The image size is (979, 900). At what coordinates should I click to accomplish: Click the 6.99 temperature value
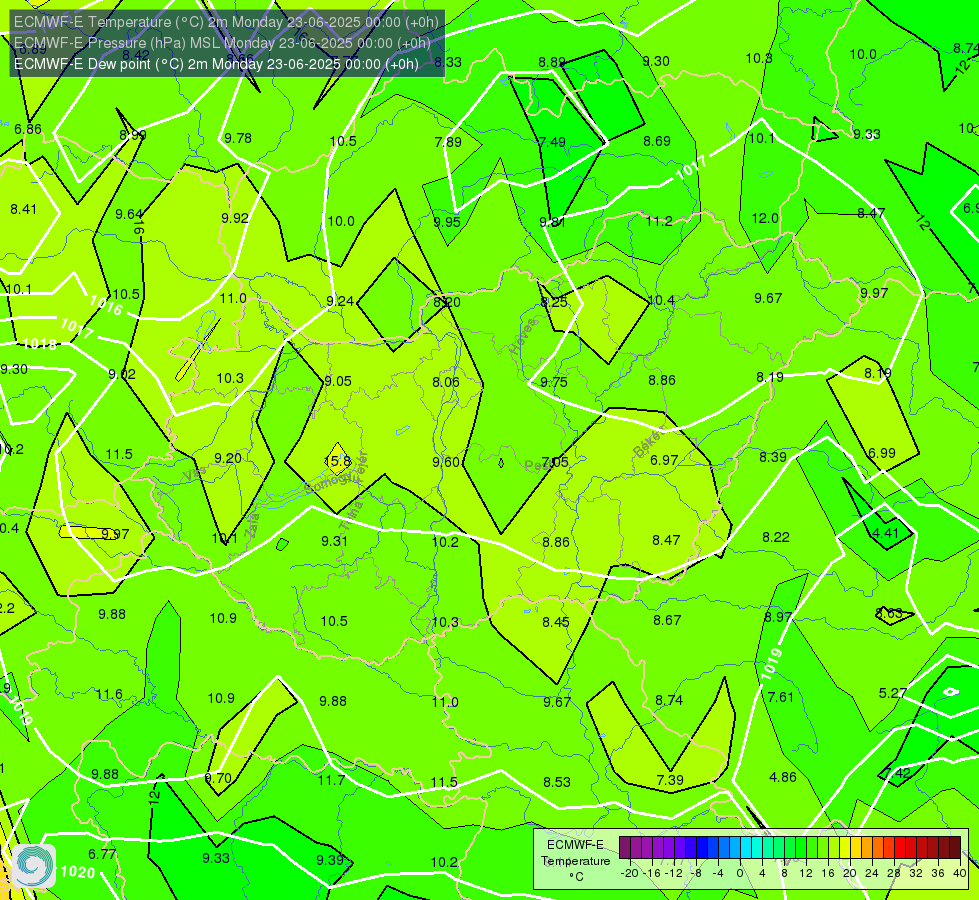click(882, 453)
